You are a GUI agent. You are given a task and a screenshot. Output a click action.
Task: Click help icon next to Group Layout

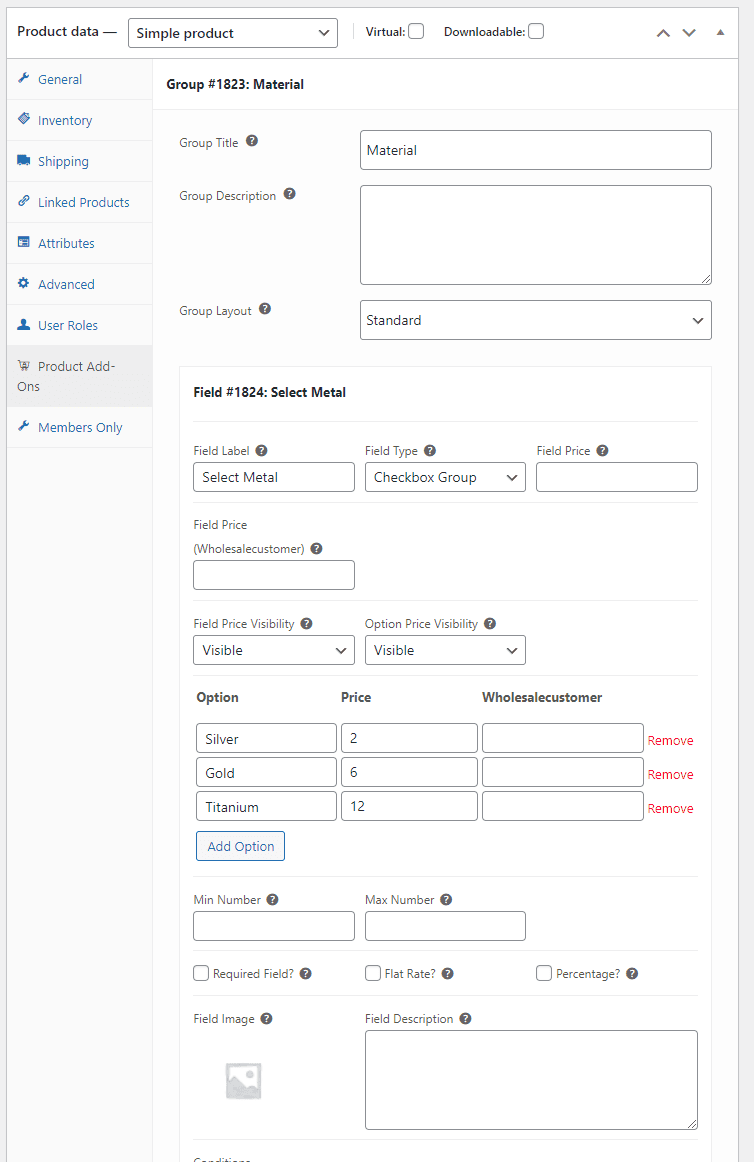(265, 309)
